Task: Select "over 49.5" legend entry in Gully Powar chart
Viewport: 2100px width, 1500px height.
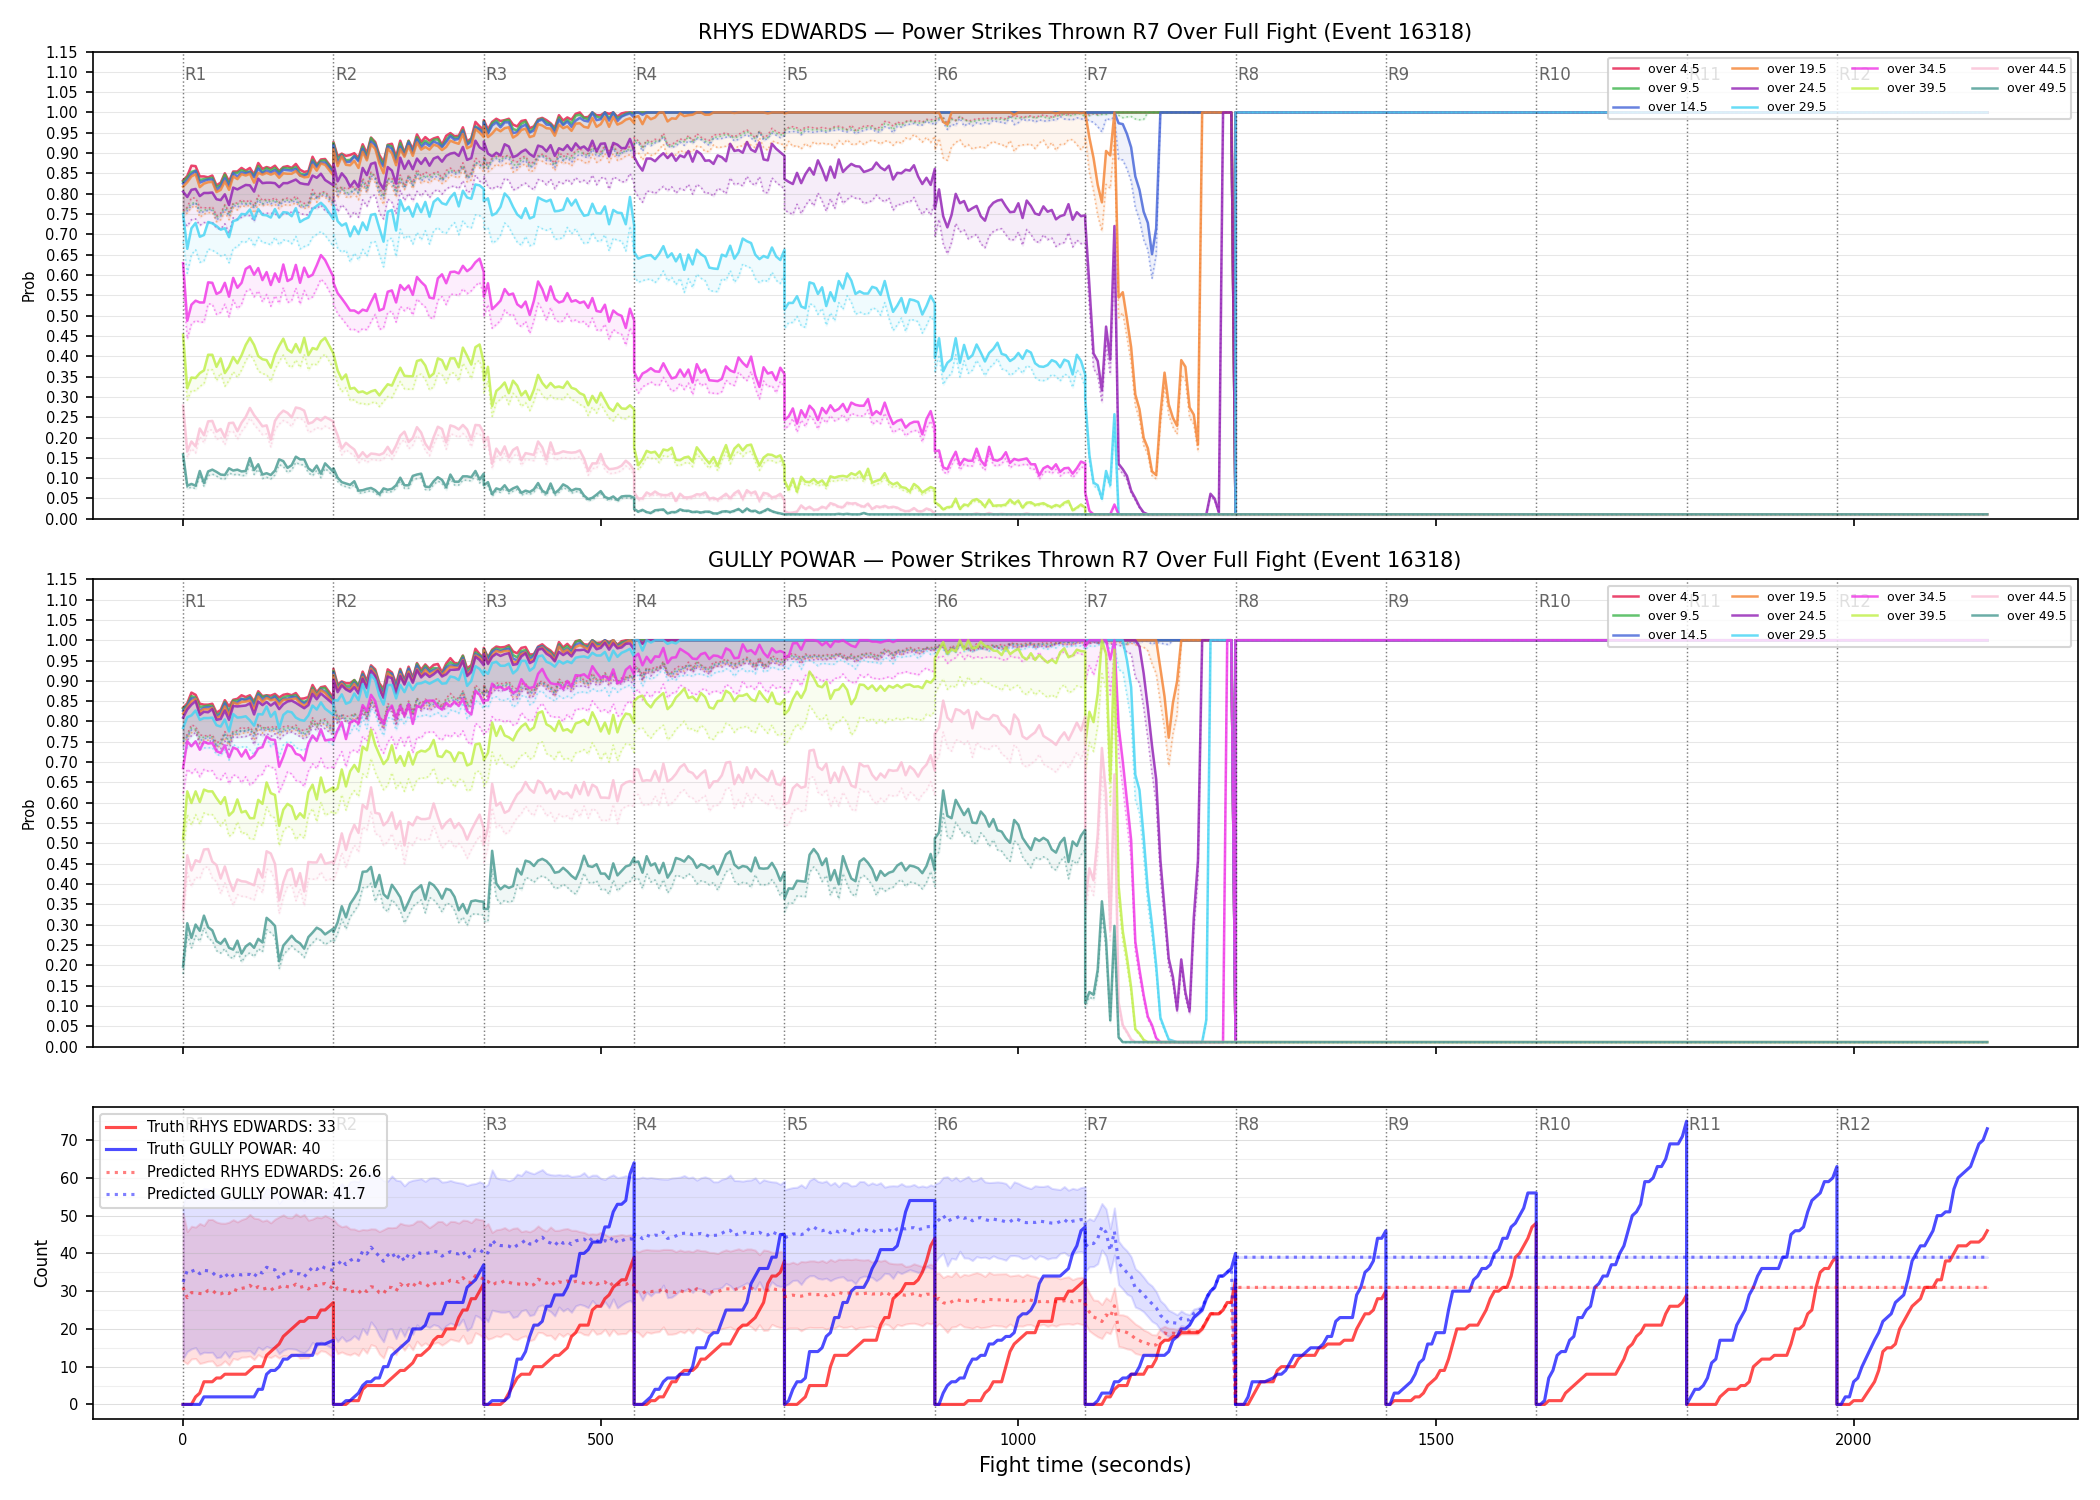Action: (2018, 616)
